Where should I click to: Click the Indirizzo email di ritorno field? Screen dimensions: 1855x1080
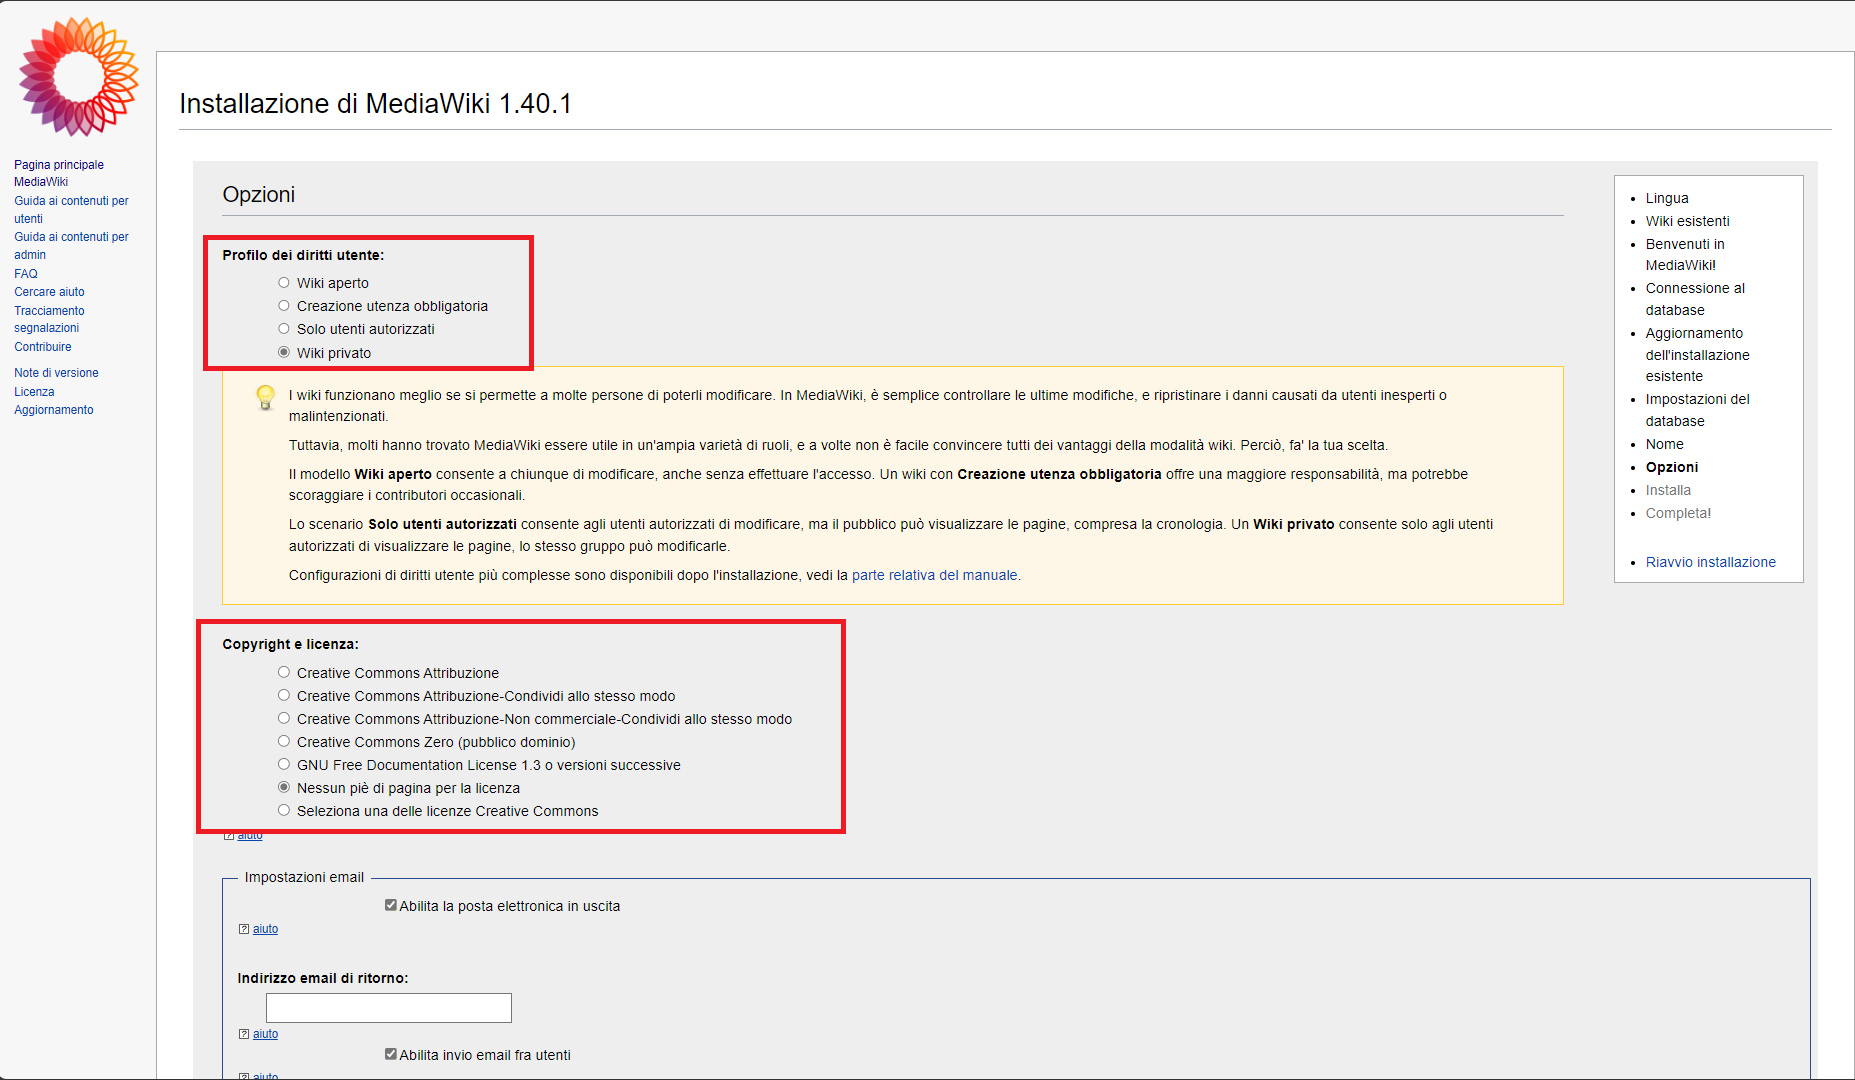pyautogui.click(x=389, y=1008)
